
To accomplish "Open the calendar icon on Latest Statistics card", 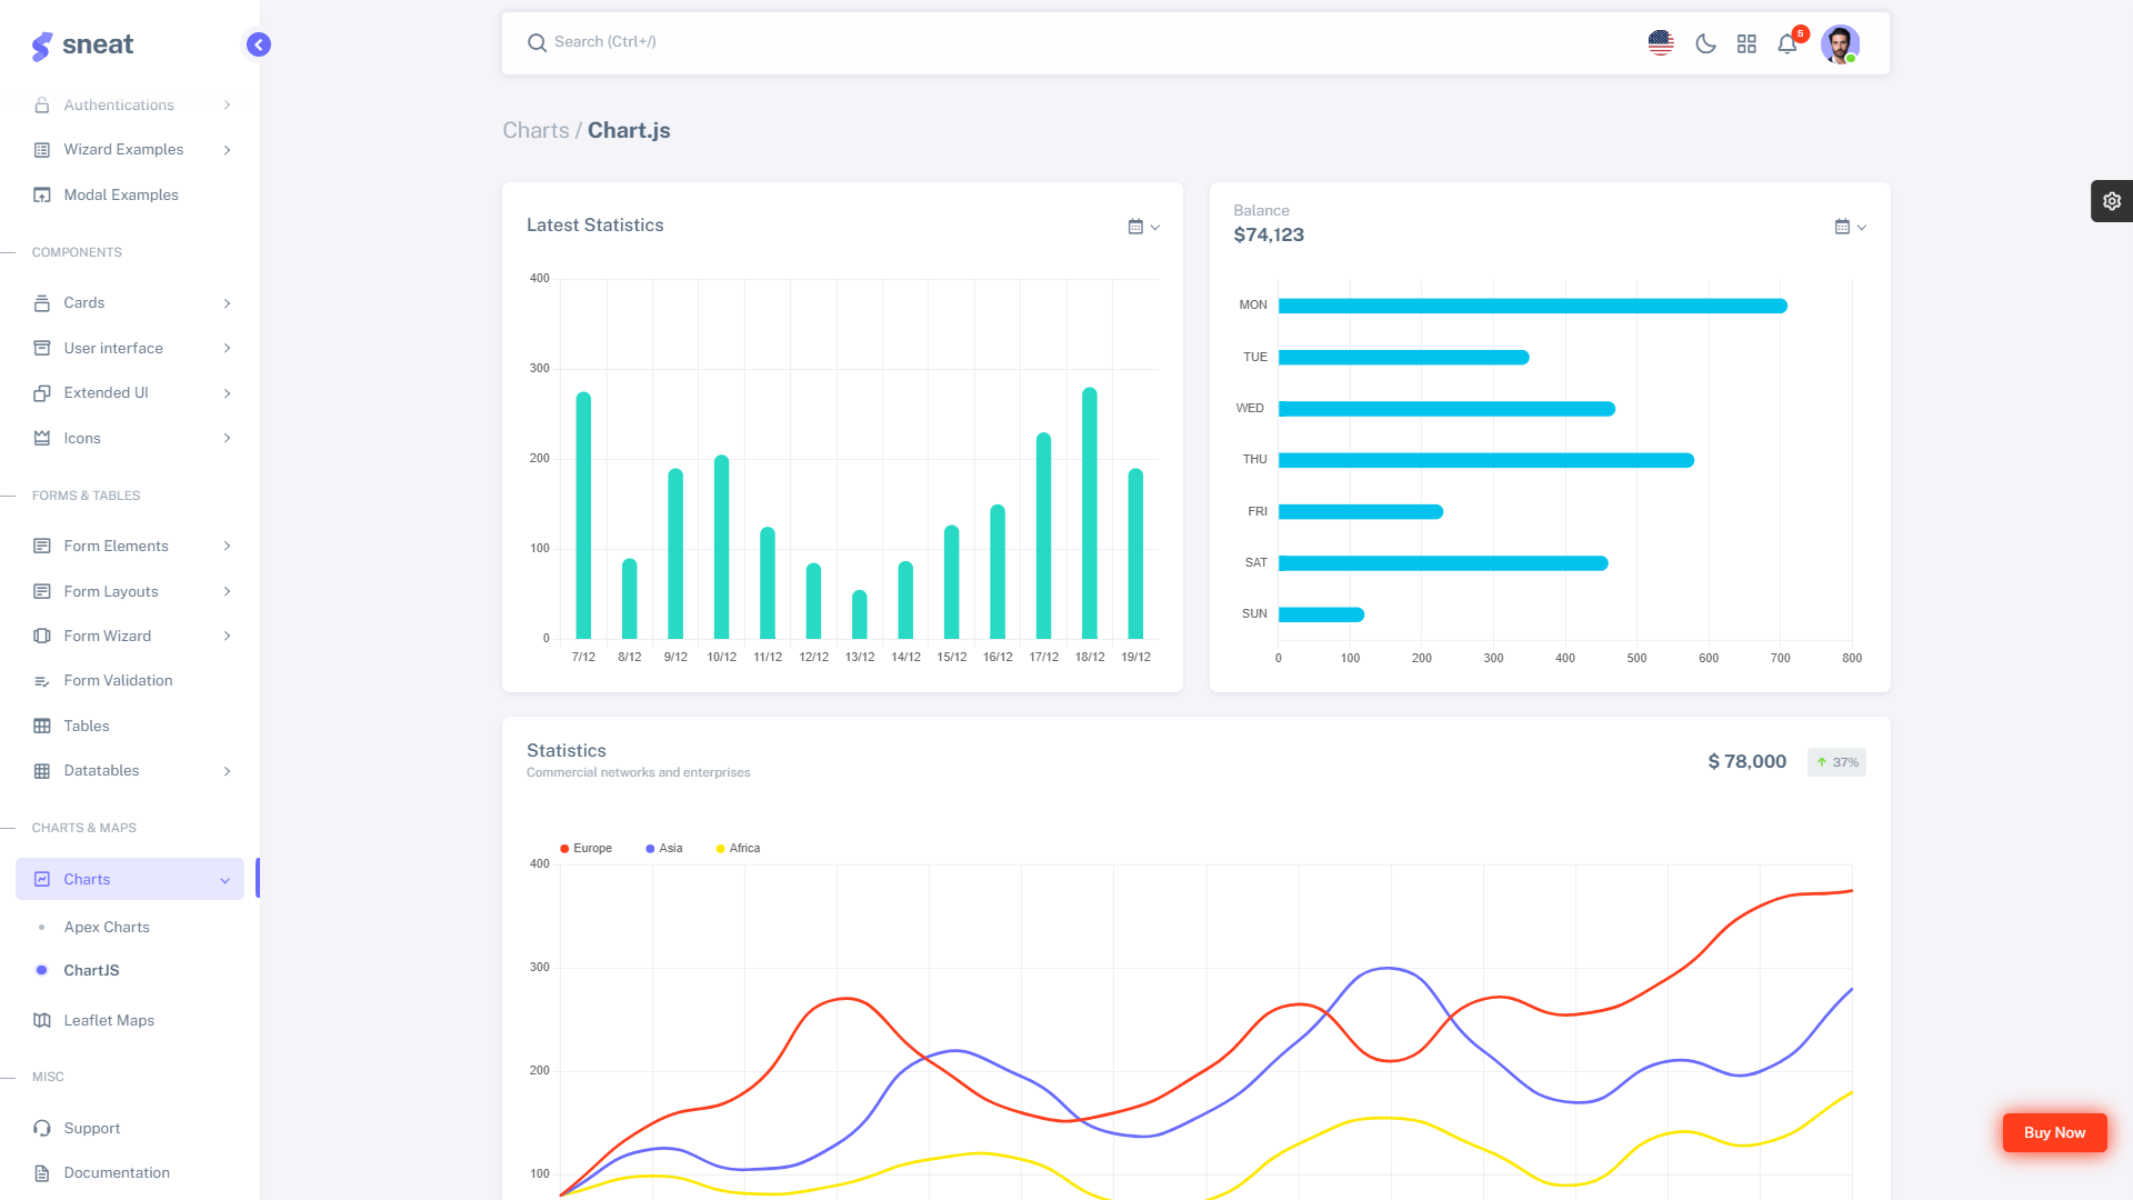I will pos(1137,226).
